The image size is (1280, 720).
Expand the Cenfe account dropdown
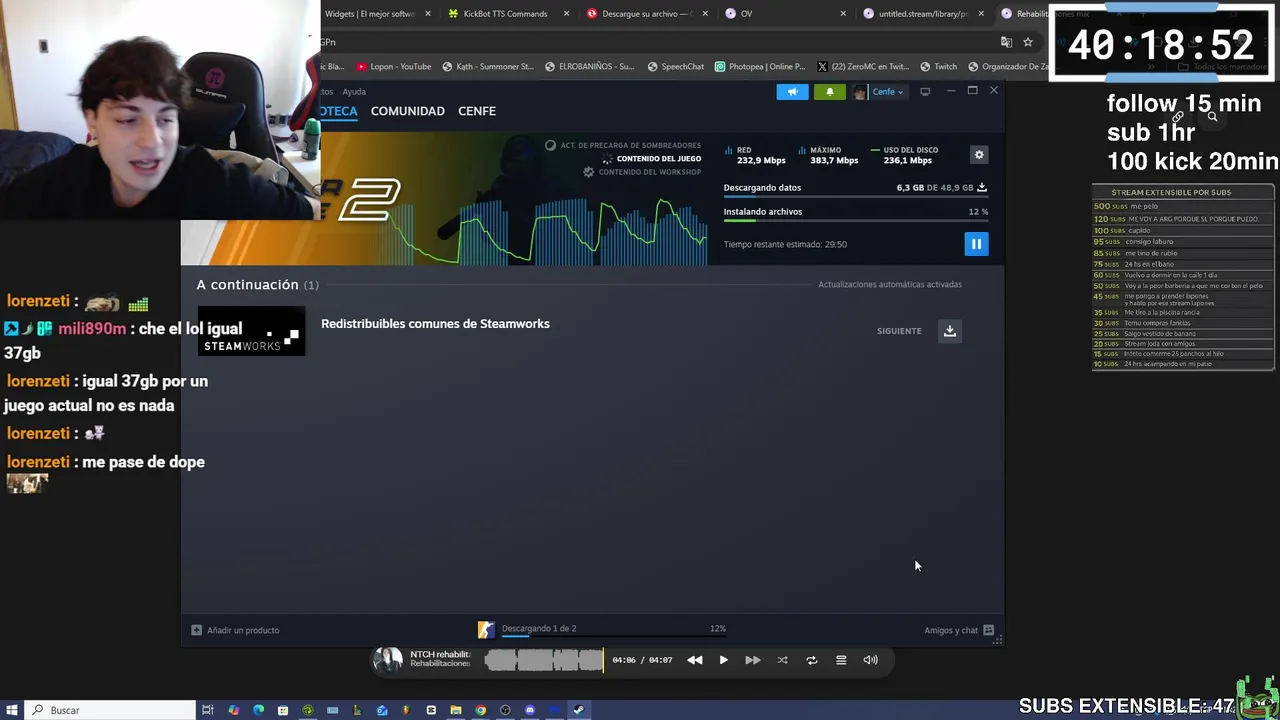[887, 92]
